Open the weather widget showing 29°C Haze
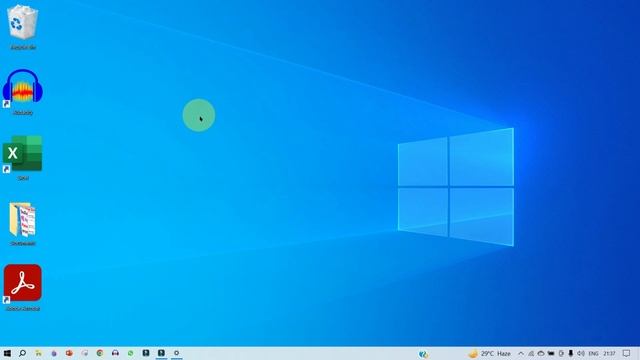 click(490, 353)
